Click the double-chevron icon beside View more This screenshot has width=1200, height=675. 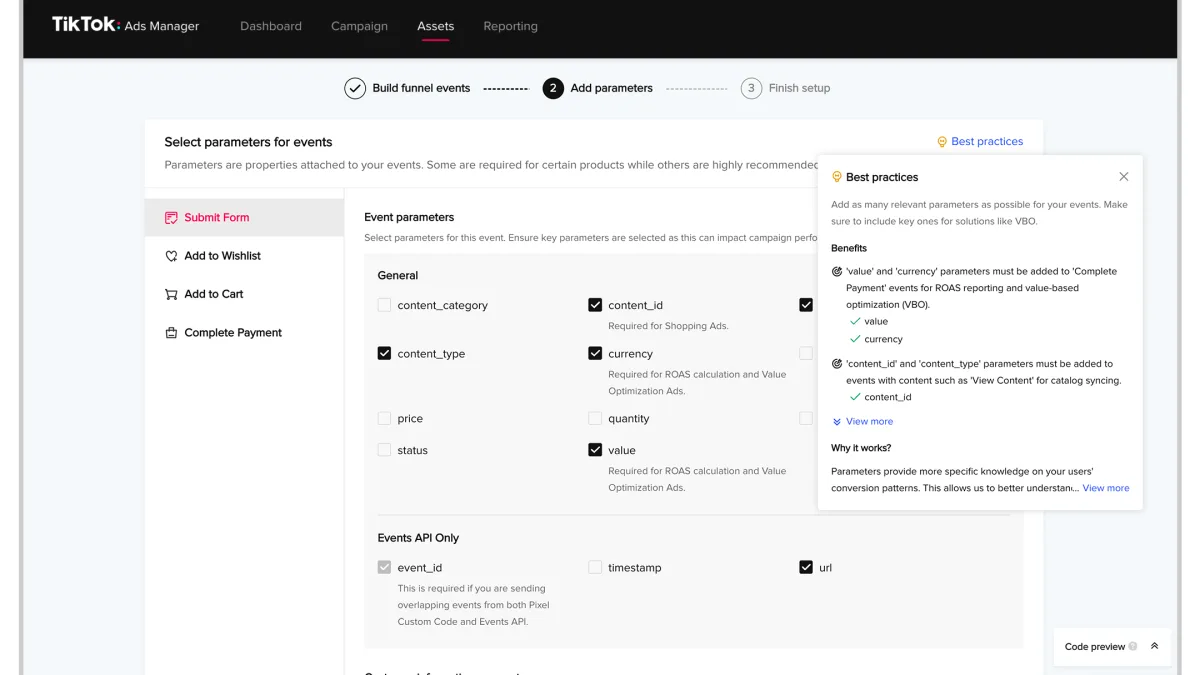(x=837, y=422)
